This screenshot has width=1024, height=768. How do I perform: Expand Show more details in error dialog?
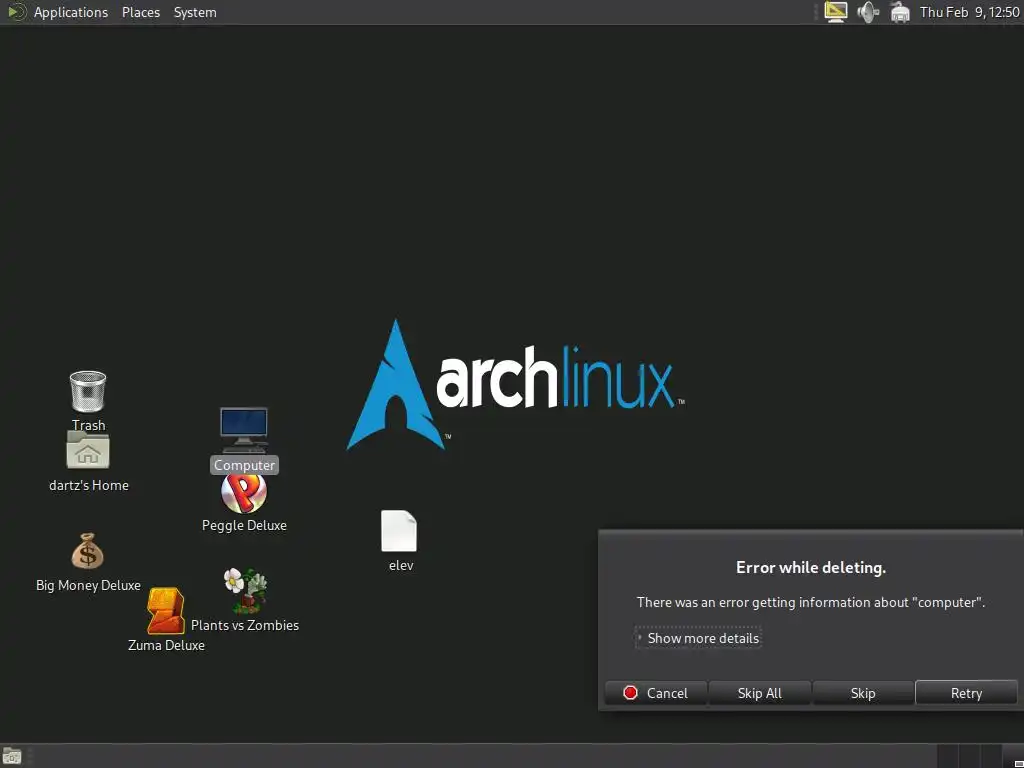pyautogui.click(x=698, y=638)
